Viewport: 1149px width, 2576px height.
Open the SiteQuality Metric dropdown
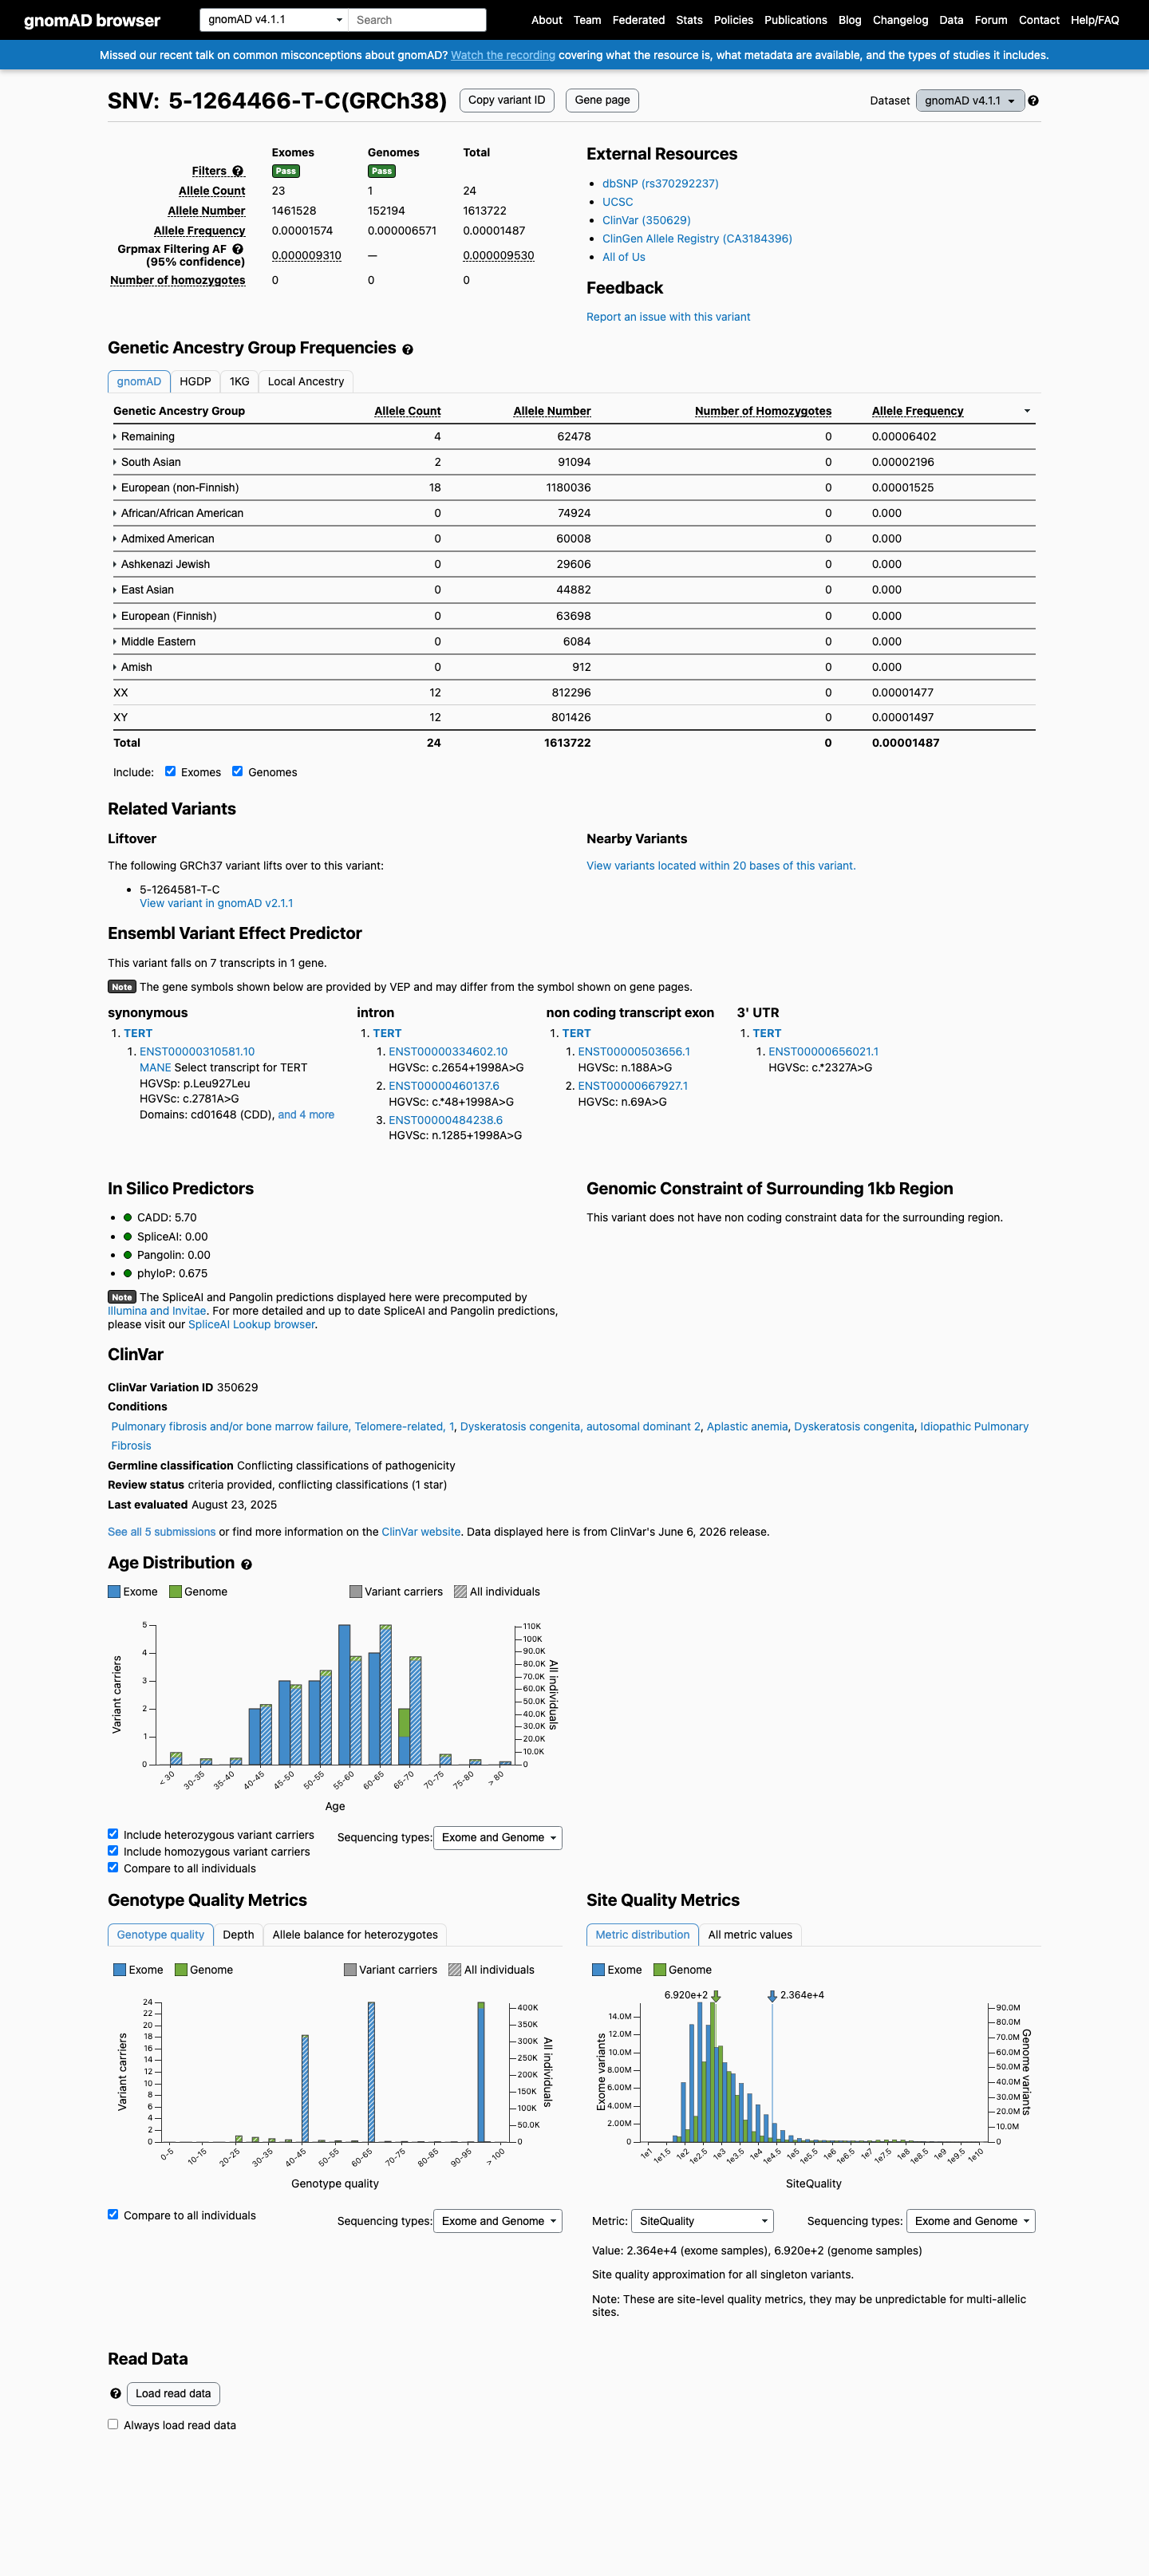[x=704, y=2221]
